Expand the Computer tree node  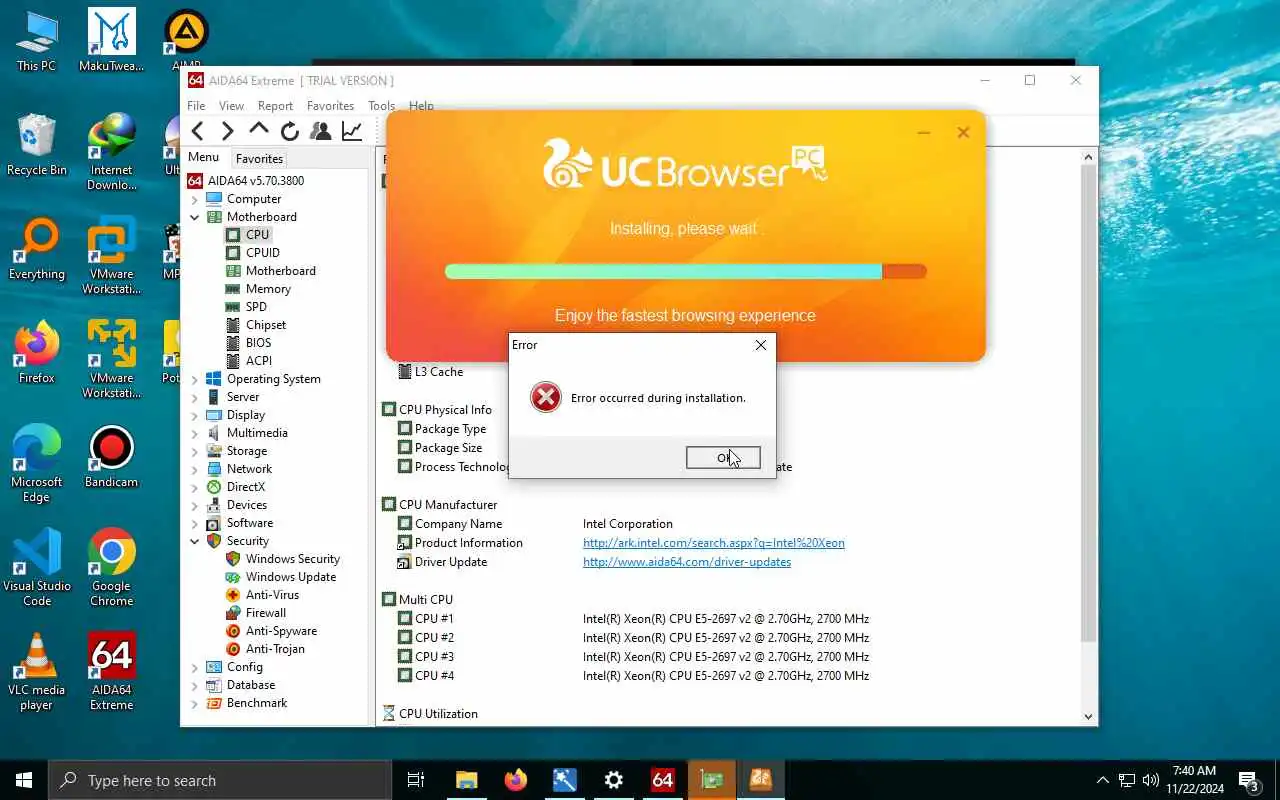click(x=195, y=199)
